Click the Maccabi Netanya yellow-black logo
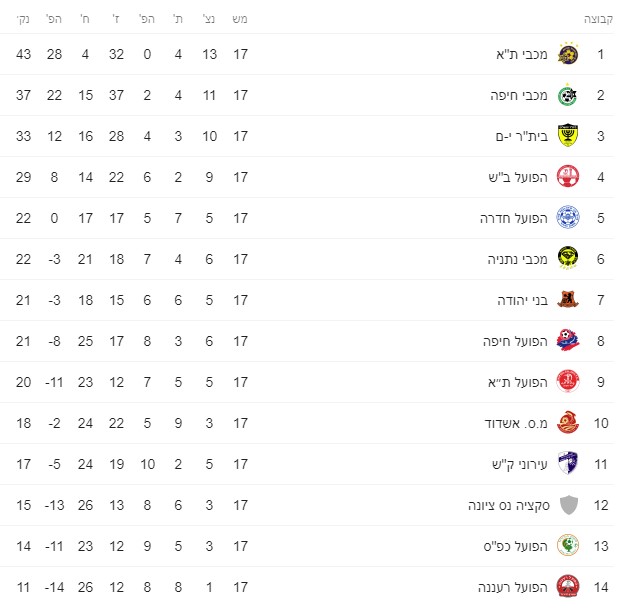 pyautogui.click(x=568, y=259)
